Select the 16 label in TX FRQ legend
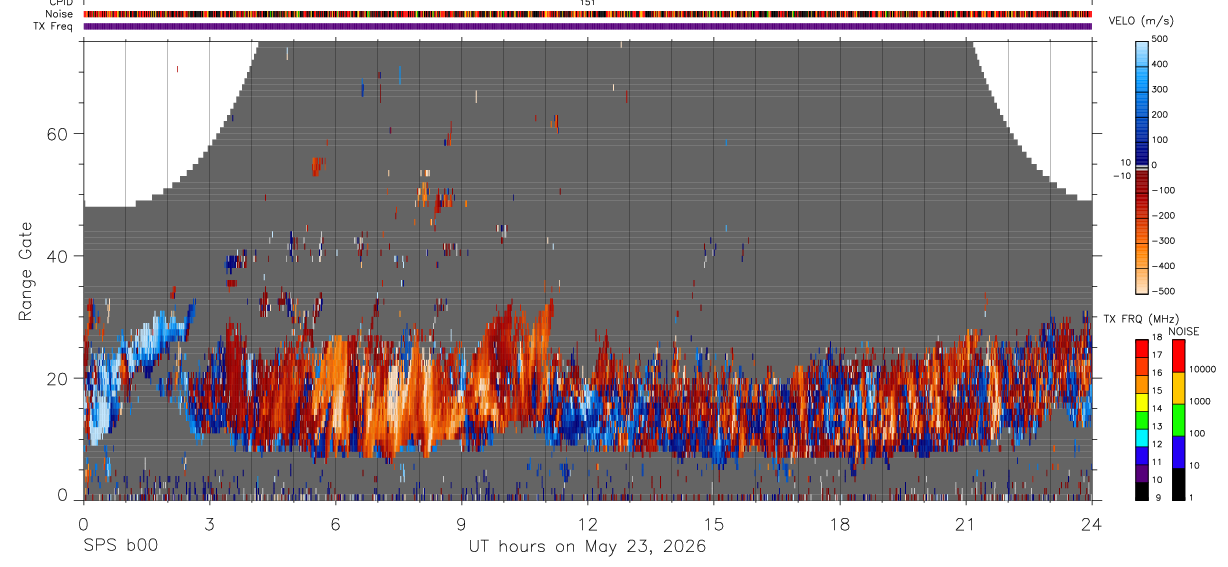 click(1156, 372)
